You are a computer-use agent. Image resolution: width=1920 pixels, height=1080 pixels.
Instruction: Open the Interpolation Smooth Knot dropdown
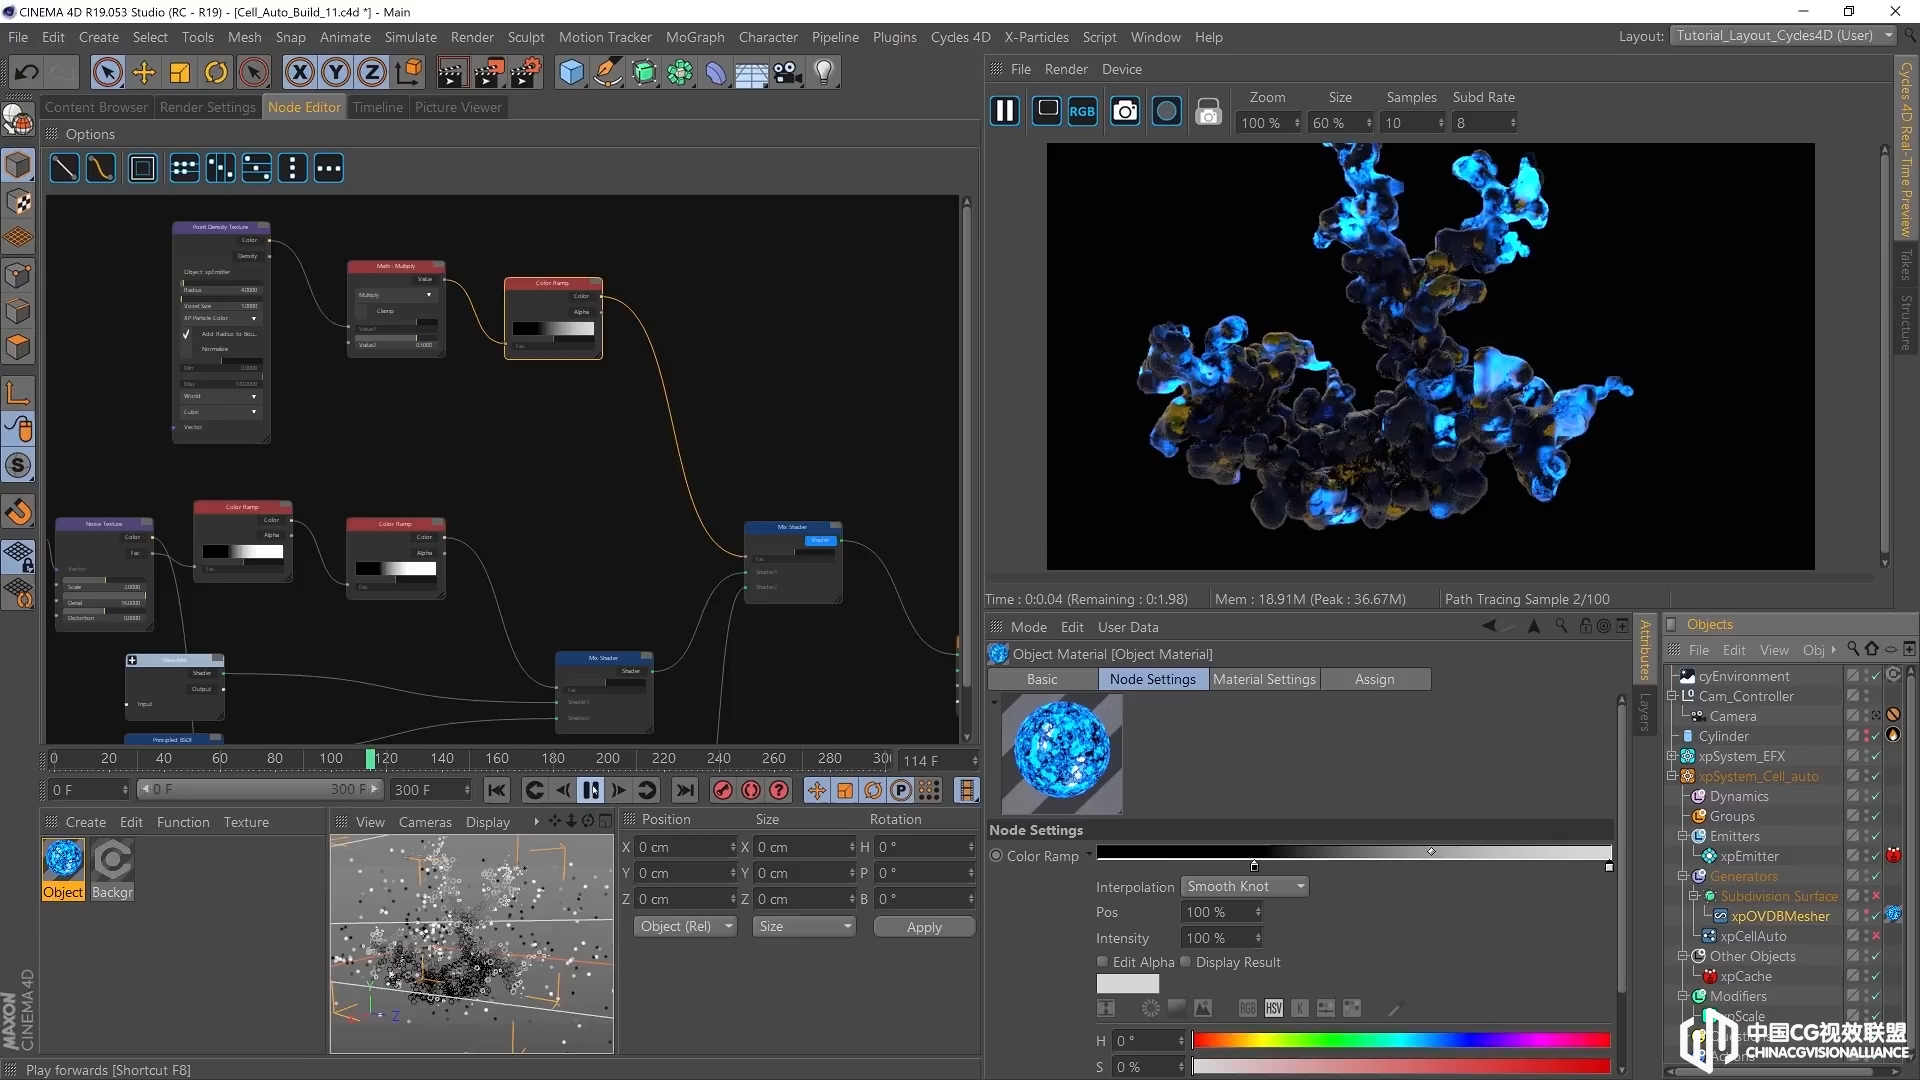coord(1245,886)
